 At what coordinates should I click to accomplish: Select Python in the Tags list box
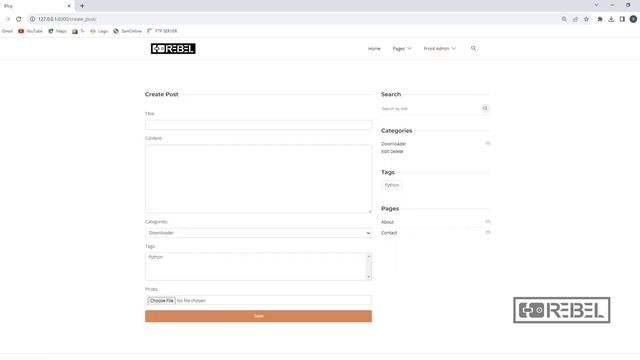tap(156, 257)
